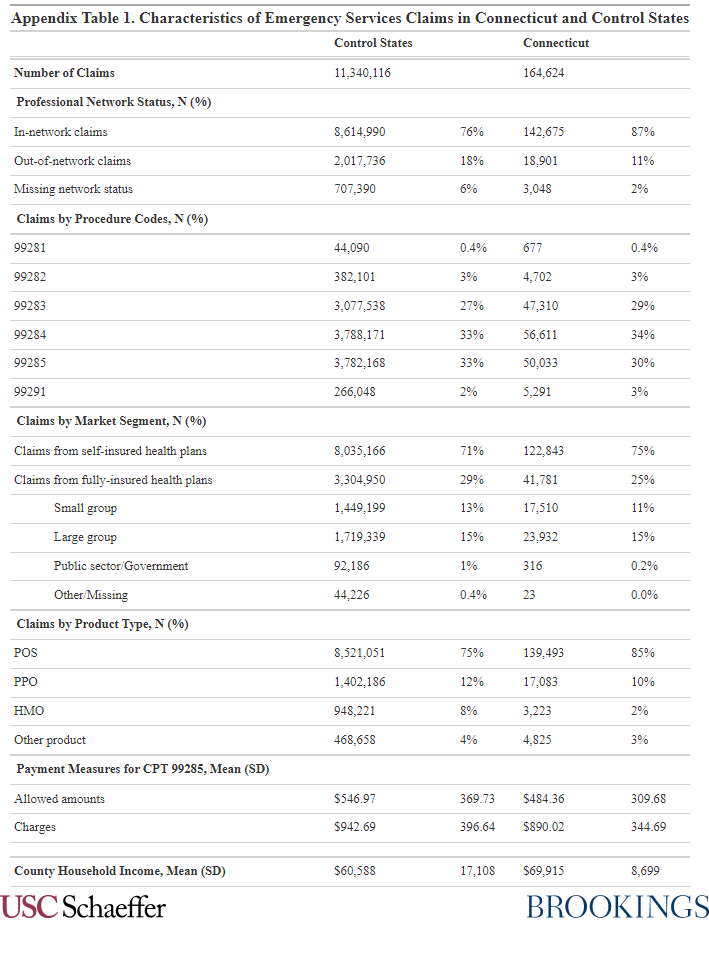
Task: Select the HMO row label
Action: coord(29,711)
